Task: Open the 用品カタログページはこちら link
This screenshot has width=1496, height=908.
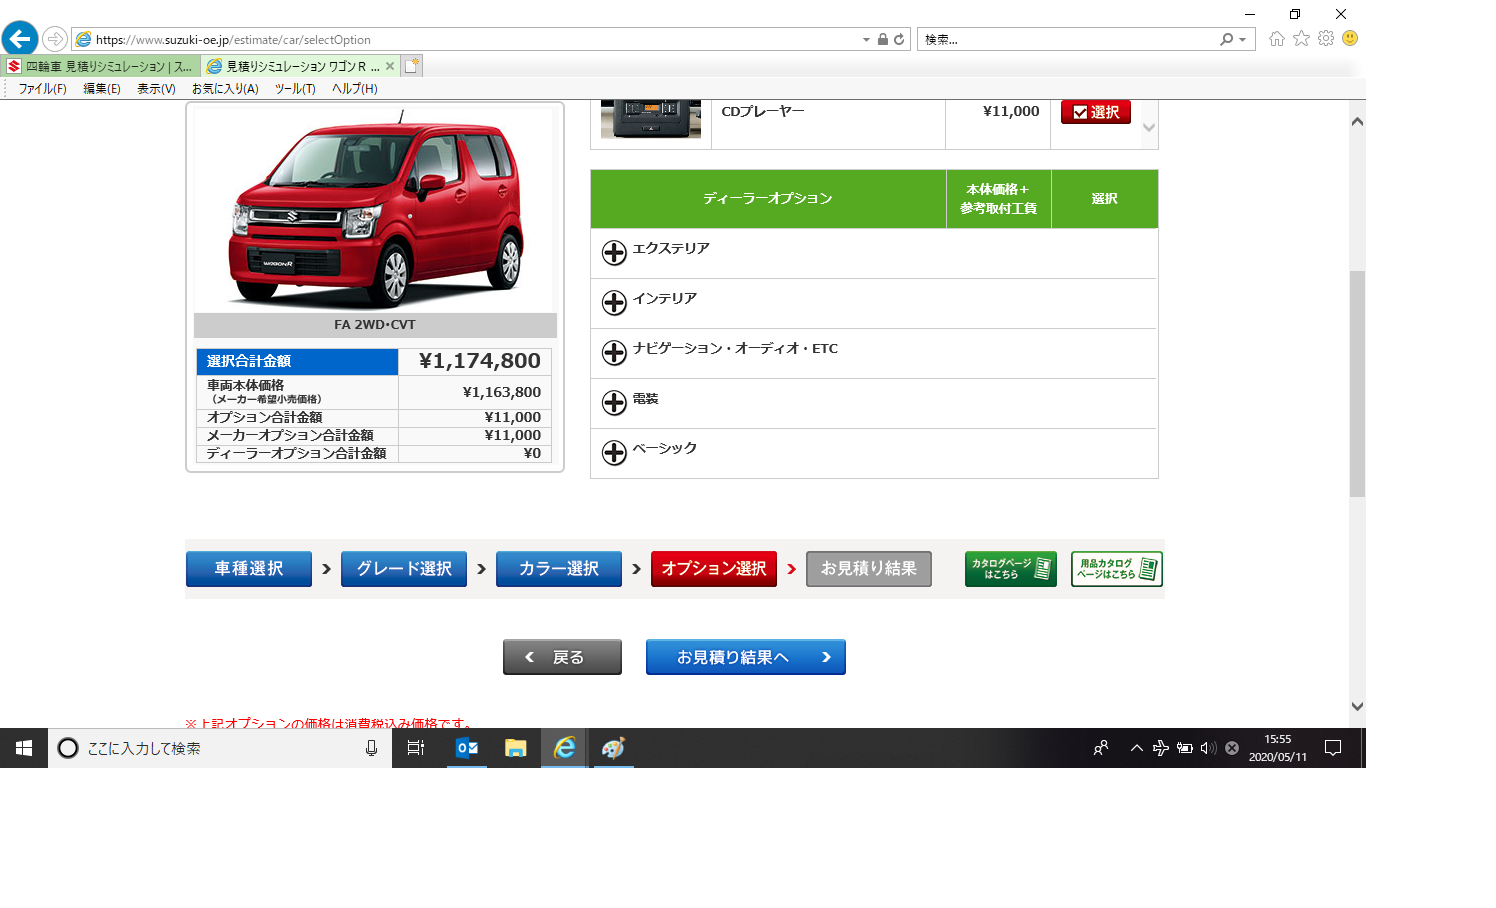Action: coord(1117,569)
